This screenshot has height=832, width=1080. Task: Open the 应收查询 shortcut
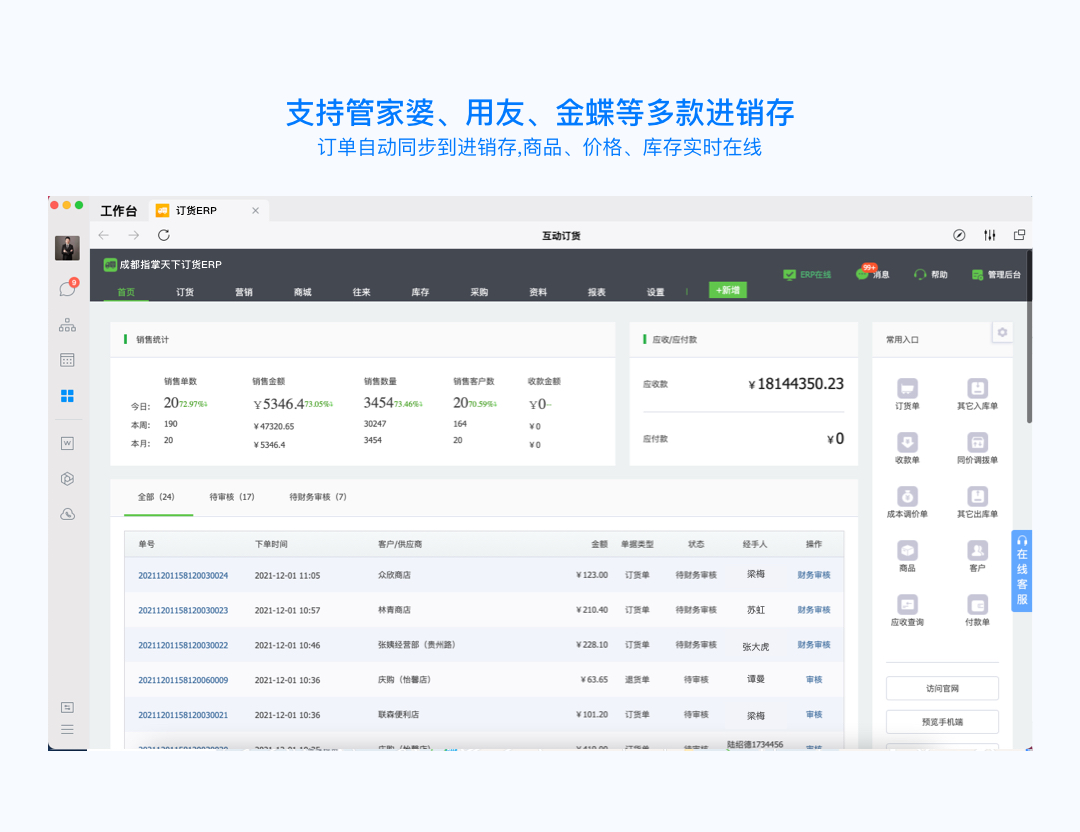tap(907, 610)
